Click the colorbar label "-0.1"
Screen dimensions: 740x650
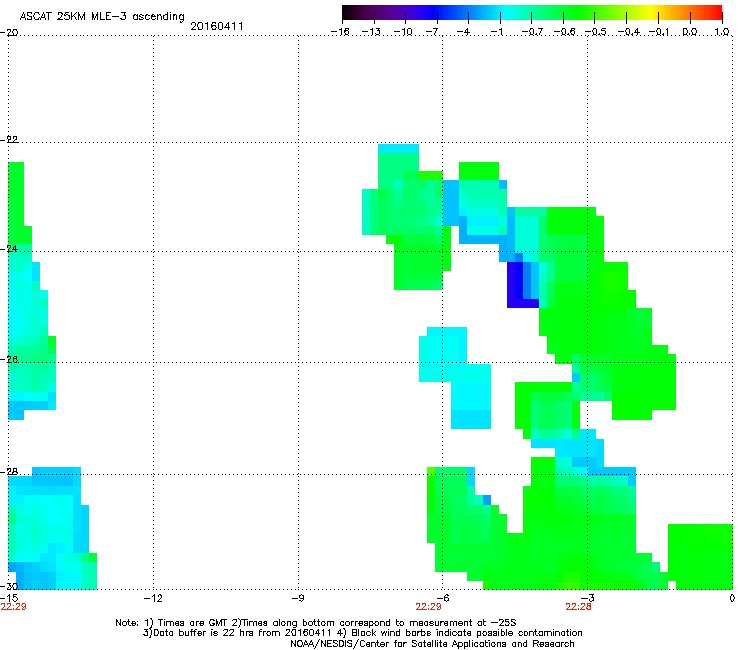[659, 32]
